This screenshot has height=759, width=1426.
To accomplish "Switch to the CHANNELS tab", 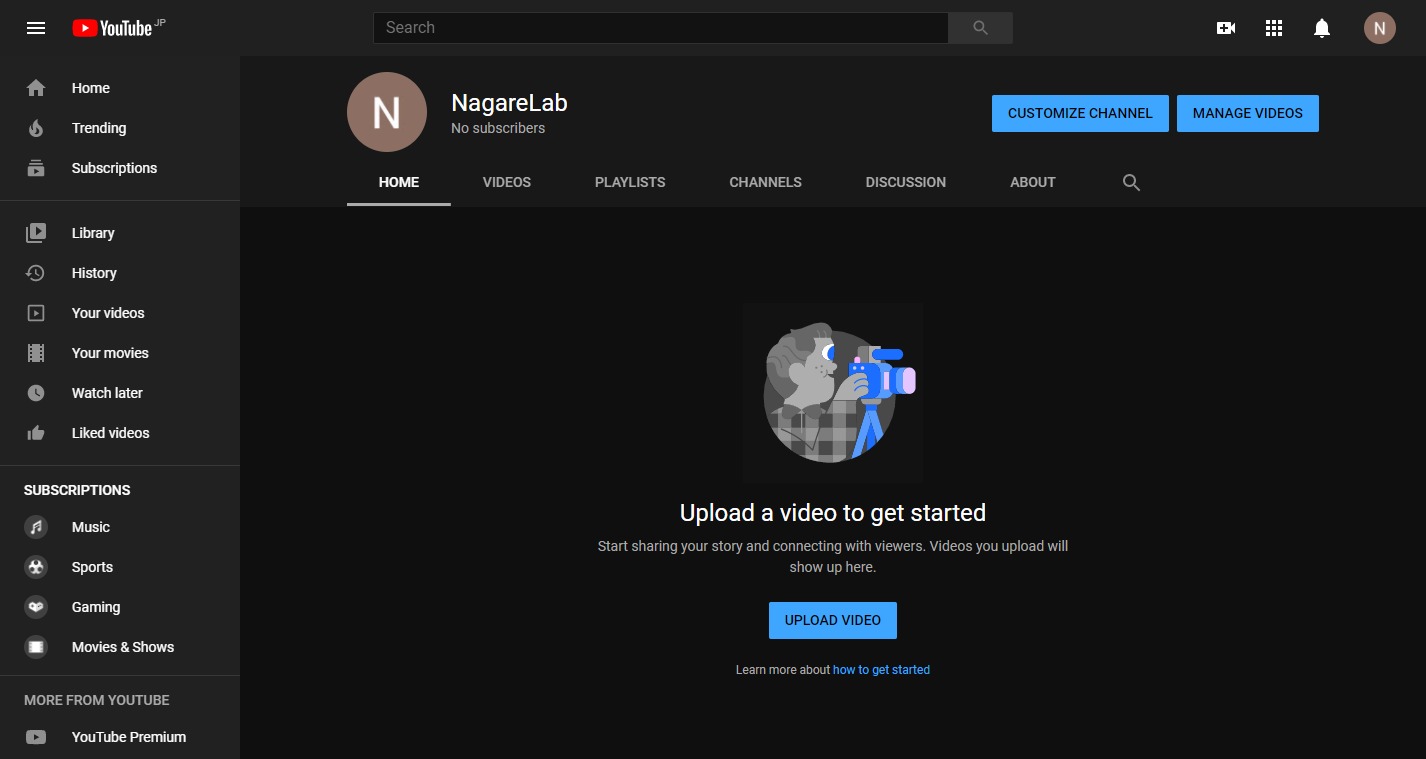I will (766, 182).
